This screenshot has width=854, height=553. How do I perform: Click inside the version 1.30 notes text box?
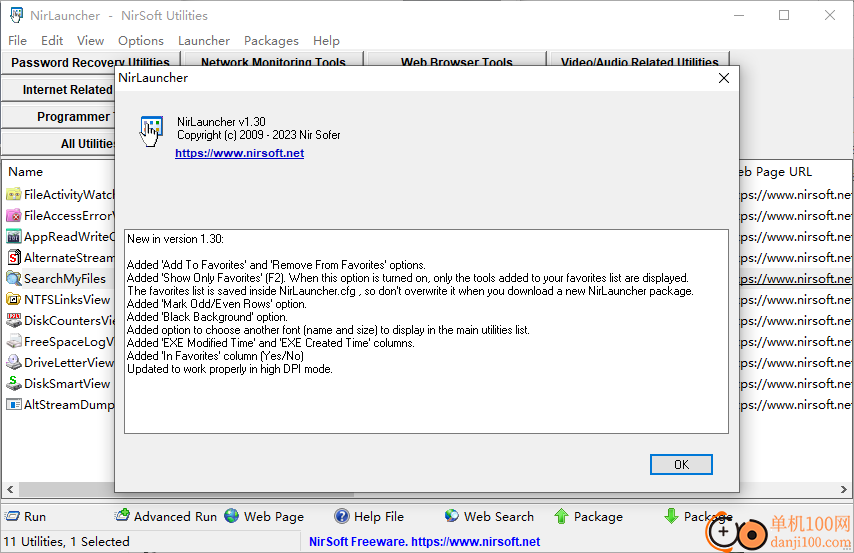click(x=426, y=331)
